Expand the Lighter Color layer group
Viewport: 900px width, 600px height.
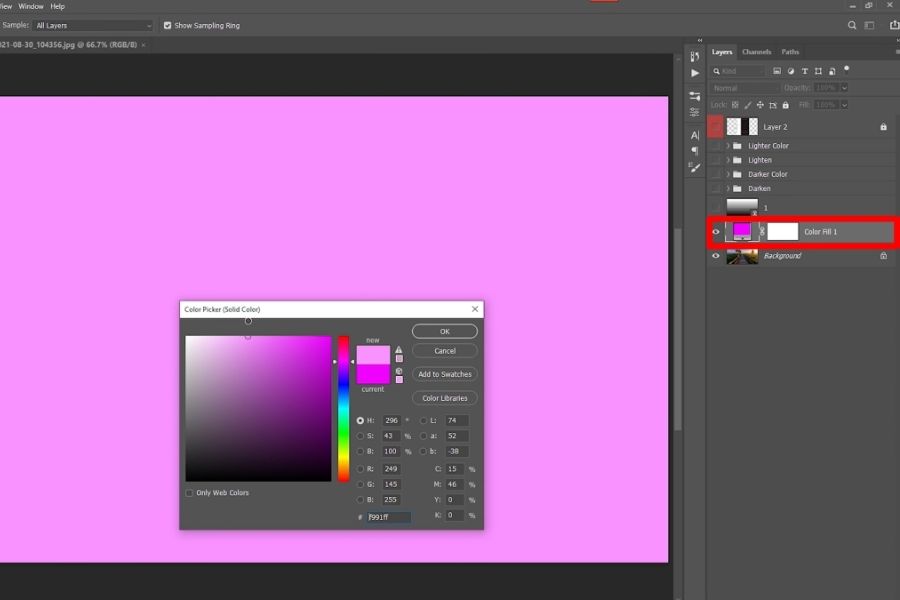[x=727, y=146]
